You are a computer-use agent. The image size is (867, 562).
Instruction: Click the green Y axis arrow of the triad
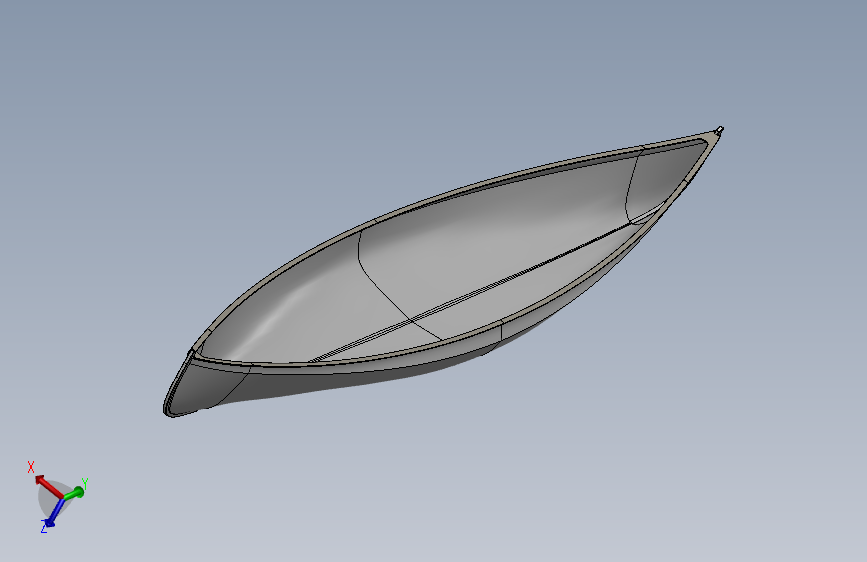(x=74, y=493)
